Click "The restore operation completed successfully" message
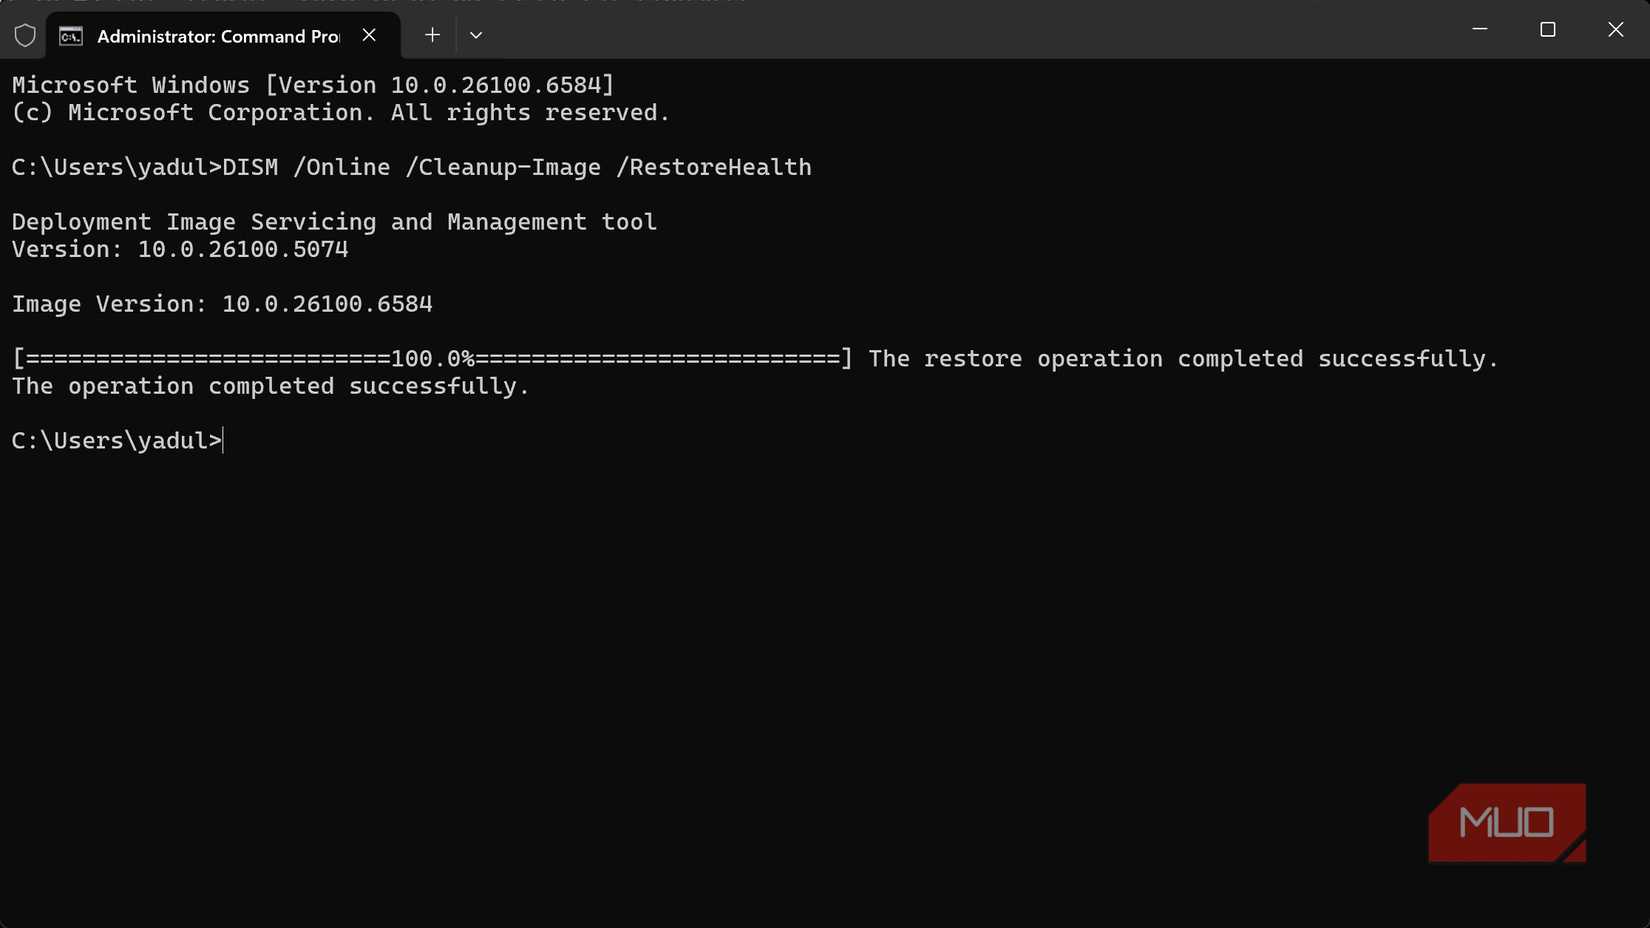The width and height of the screenshot is (1650, 928). click(1183, 359)
